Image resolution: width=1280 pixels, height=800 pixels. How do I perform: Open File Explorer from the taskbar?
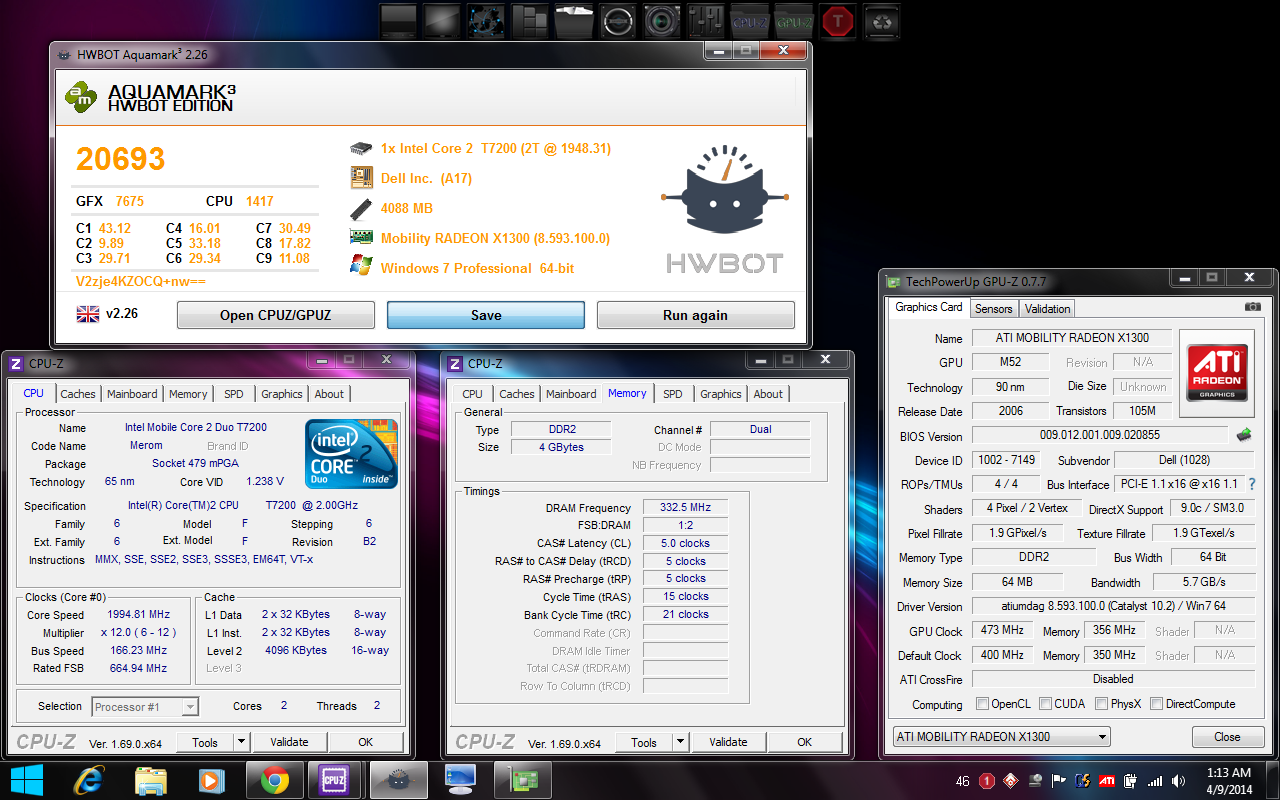(x=150, y=779)
